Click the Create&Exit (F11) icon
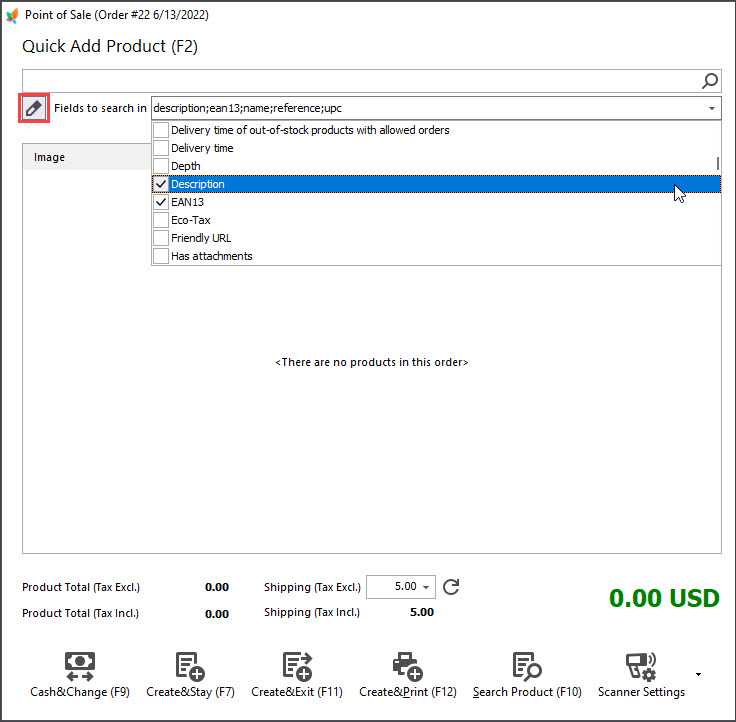Screen dimensions: 736x722 pyautogui.click(x=298, y=667)
